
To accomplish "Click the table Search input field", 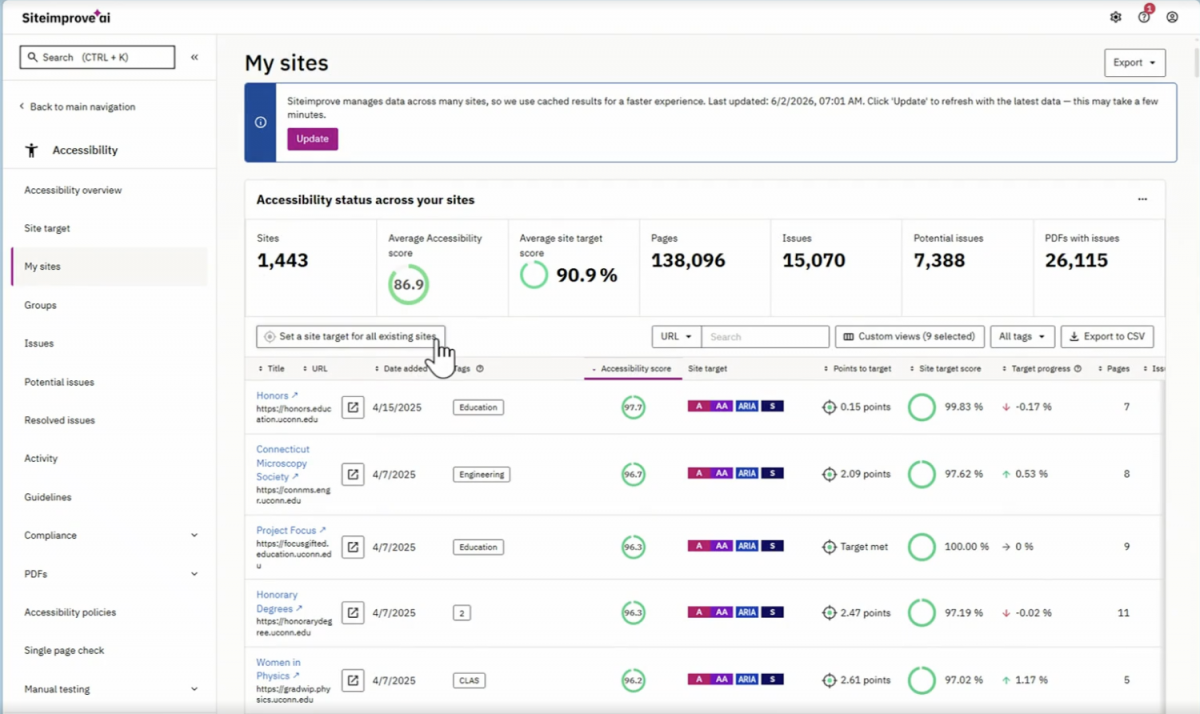I will (x=765, y=337).
